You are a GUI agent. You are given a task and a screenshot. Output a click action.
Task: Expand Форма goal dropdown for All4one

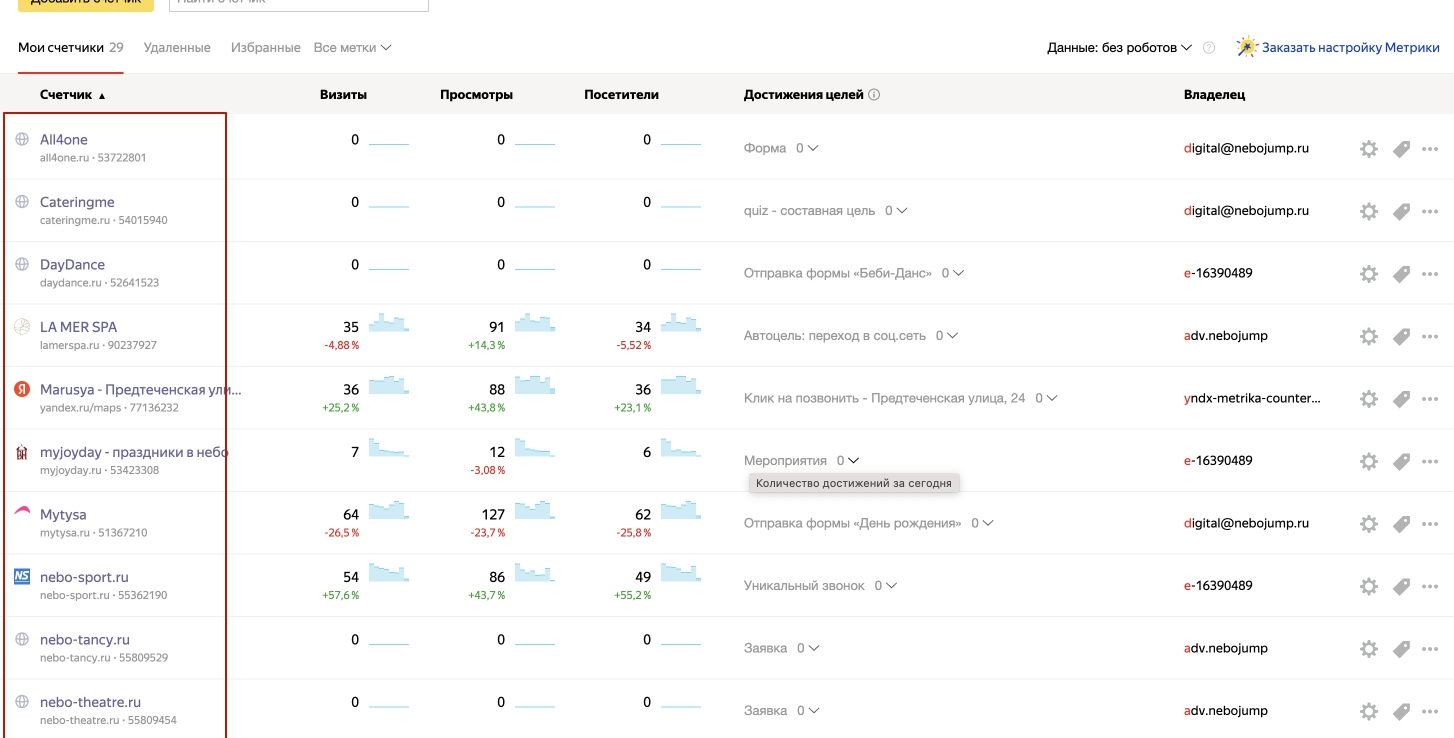point(807,149)
